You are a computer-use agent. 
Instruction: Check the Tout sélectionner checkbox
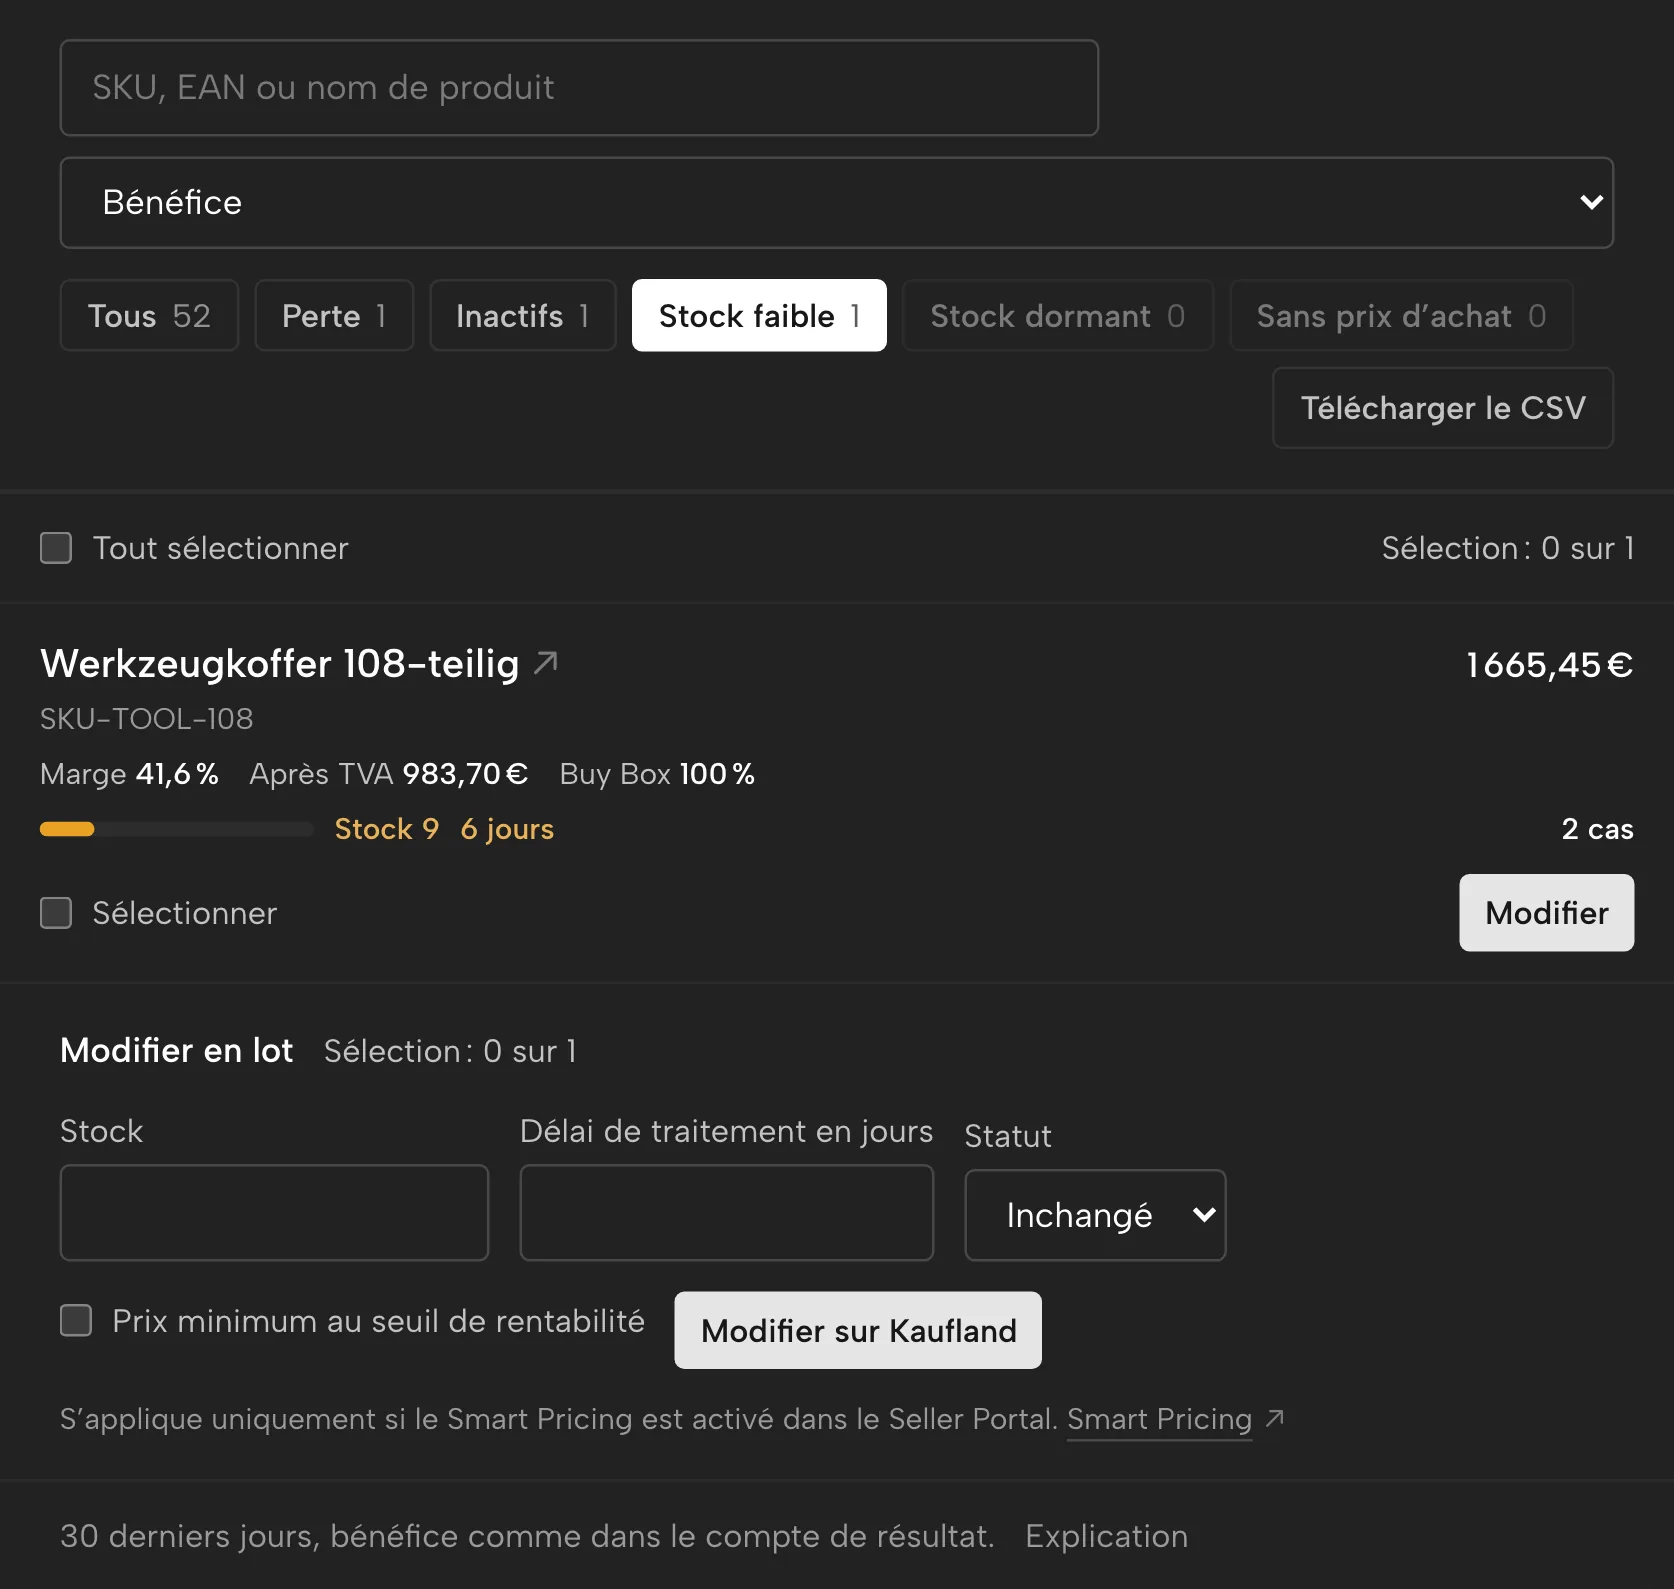[56, 548]
